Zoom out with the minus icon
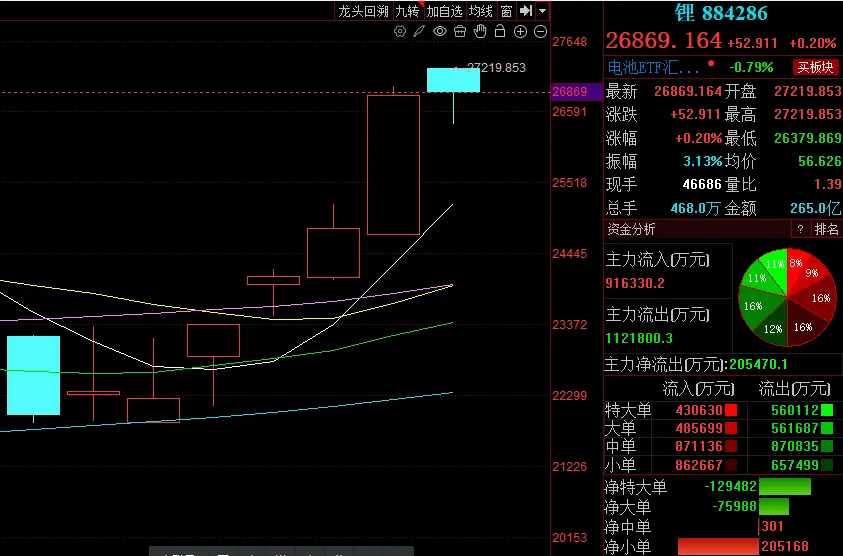Image resolution: width=843 pixels, height=556 pixels. pyautogui.click(x=540, y=32)
